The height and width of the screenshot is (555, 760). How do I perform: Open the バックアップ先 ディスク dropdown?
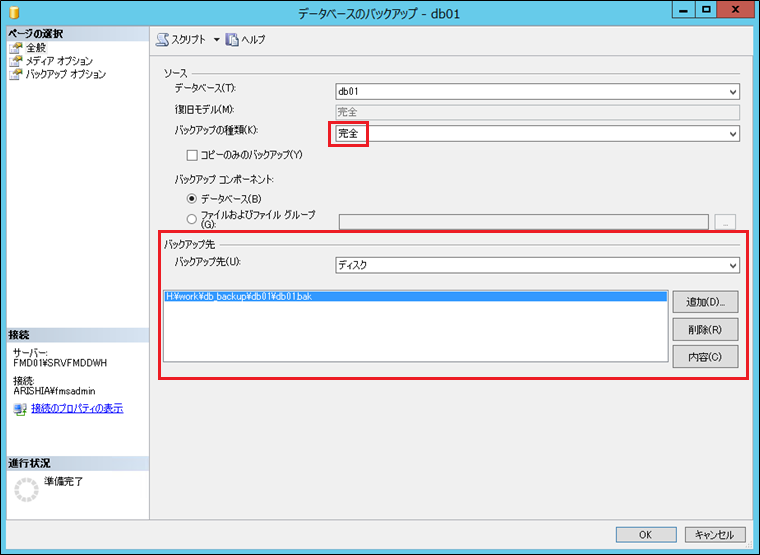point(733,265)
